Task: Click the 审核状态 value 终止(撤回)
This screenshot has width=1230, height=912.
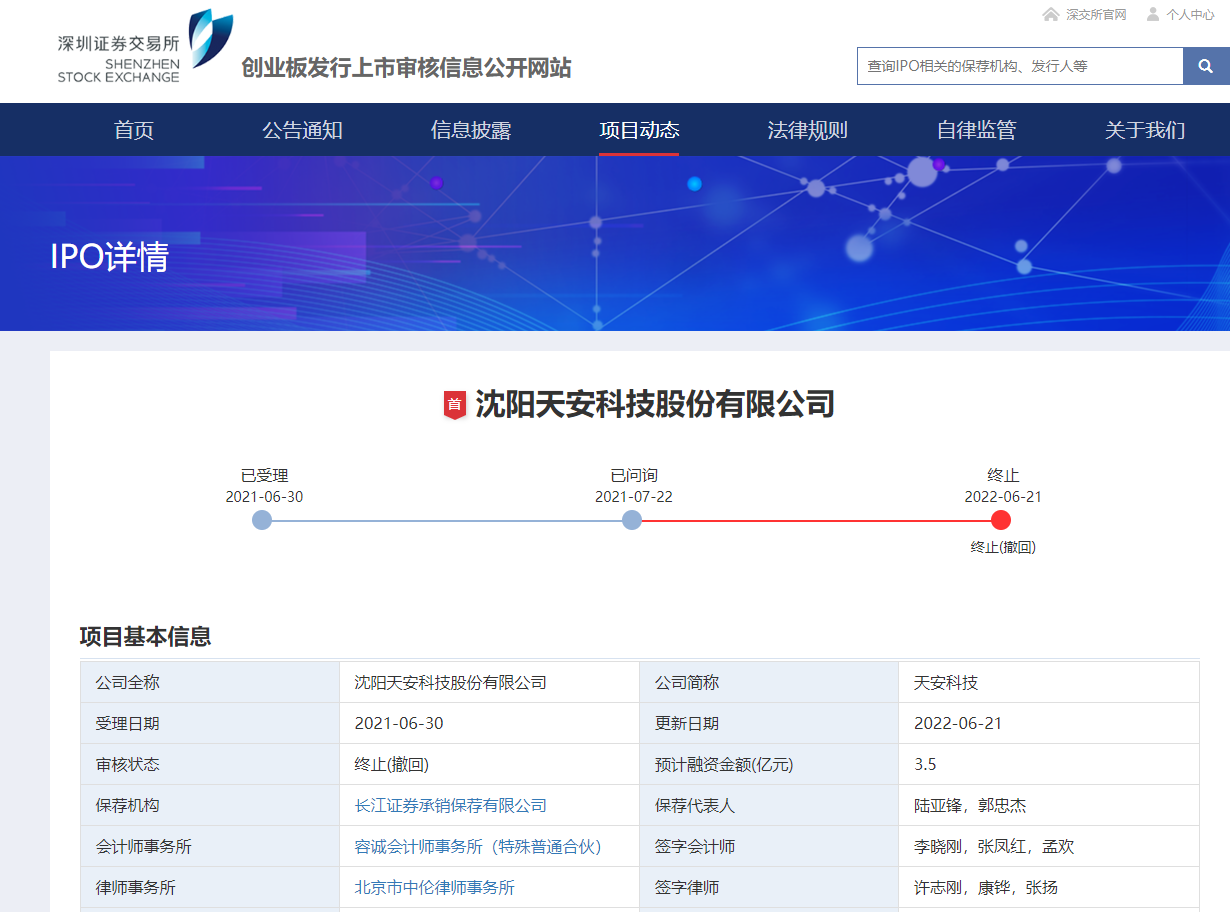Action: click(392, 765)
